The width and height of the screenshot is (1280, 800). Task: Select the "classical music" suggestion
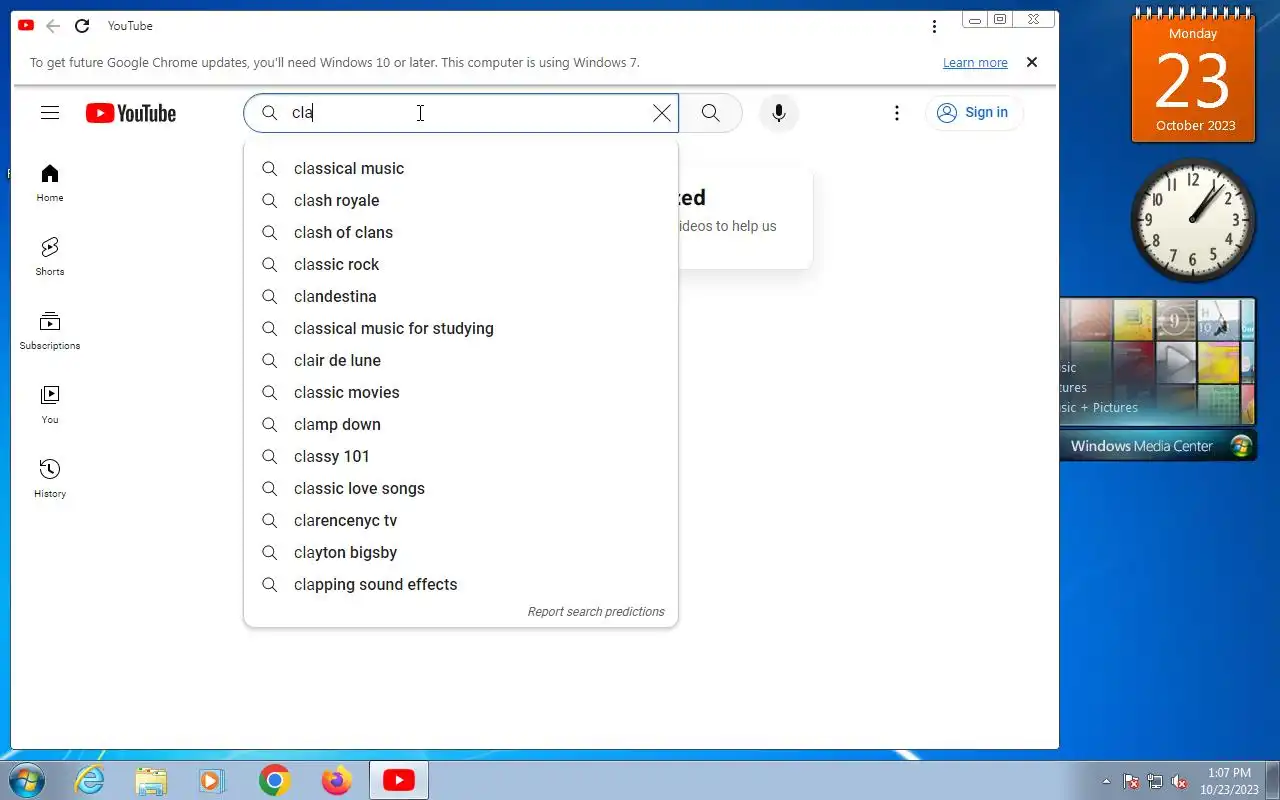pyautogui.click(x=461, y=168)
